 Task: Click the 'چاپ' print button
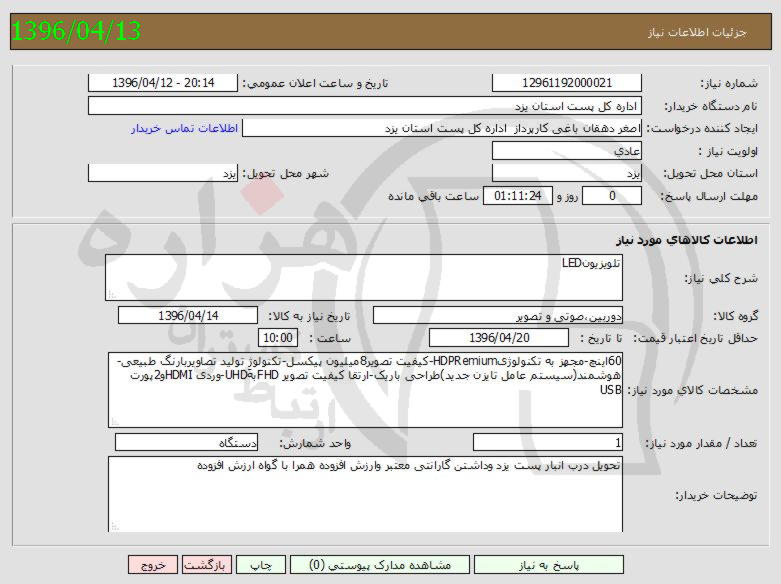coord(261,565)
